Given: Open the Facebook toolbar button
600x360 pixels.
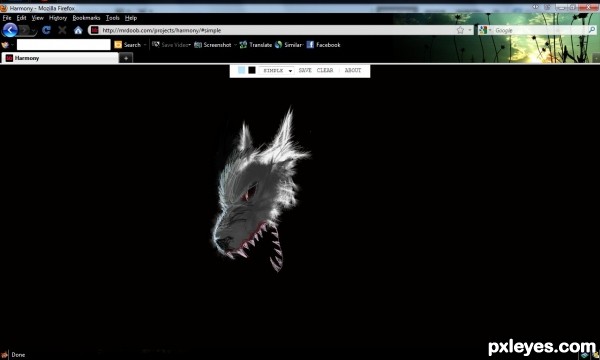Looking at the screenshot, I should [x=323, y=45].
